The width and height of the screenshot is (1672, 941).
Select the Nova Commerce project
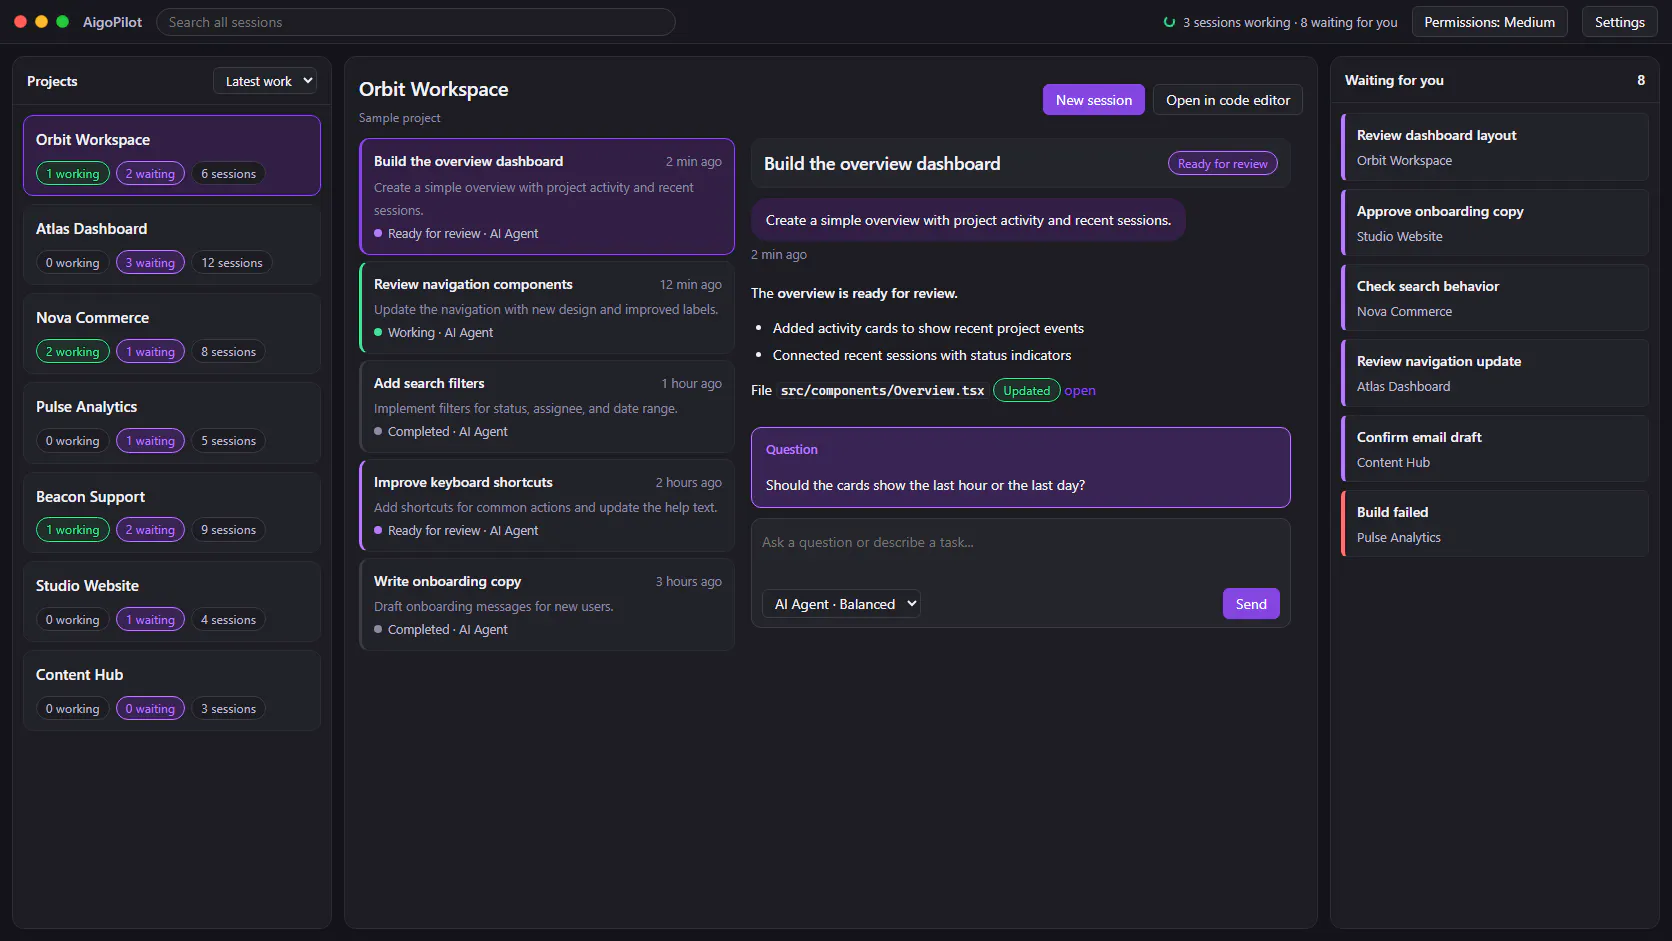172,334
